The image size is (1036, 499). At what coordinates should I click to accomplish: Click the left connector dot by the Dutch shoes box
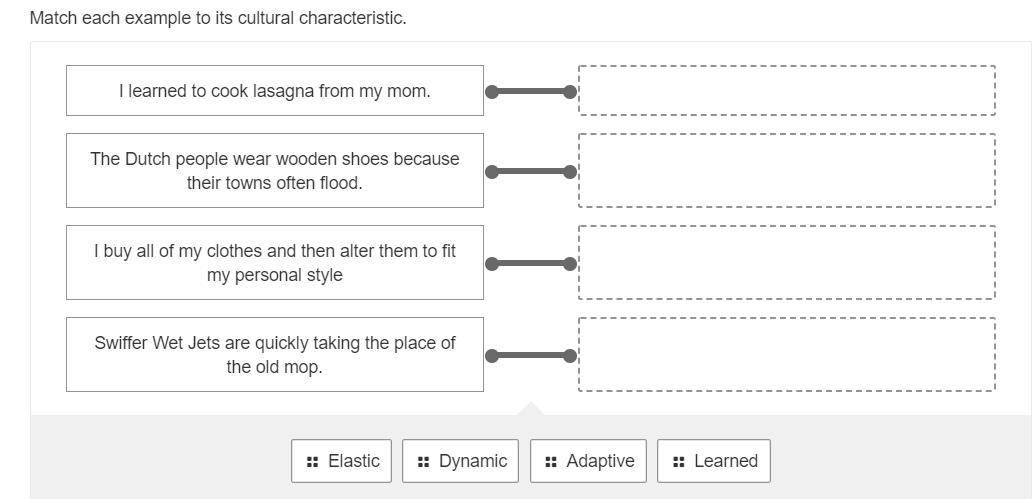coord(491,172)
